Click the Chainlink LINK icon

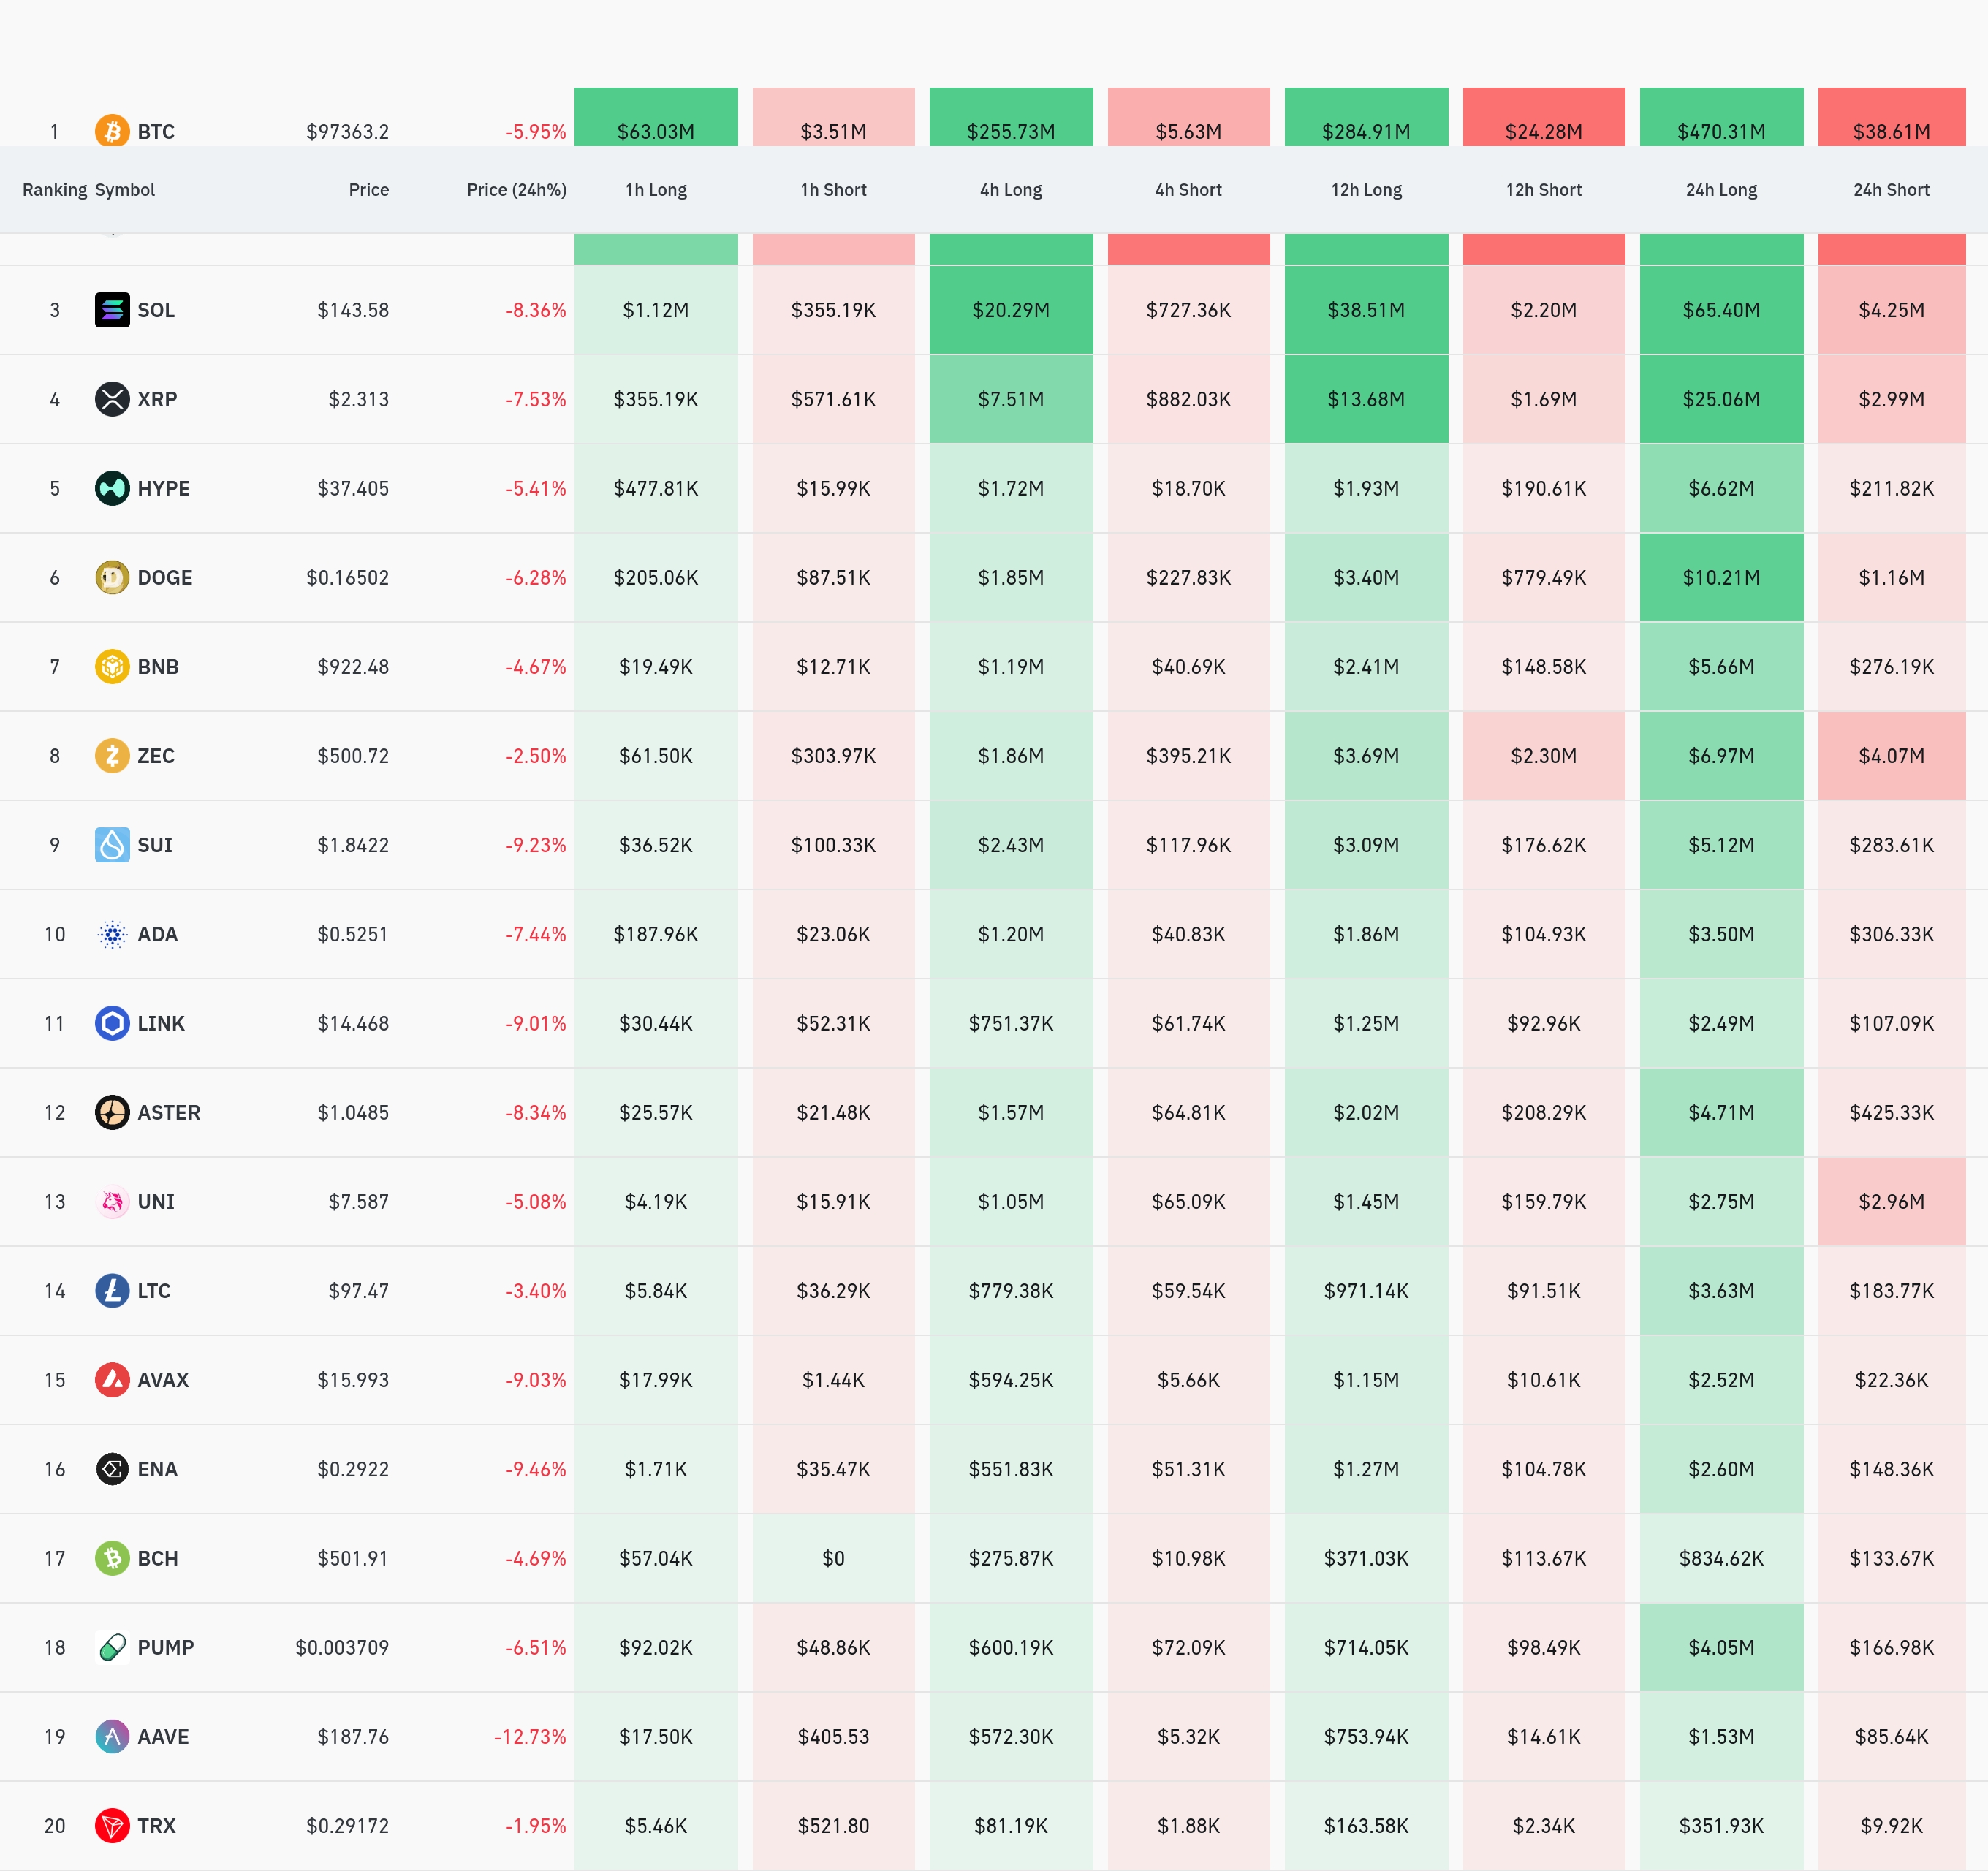pos(112,1023)
